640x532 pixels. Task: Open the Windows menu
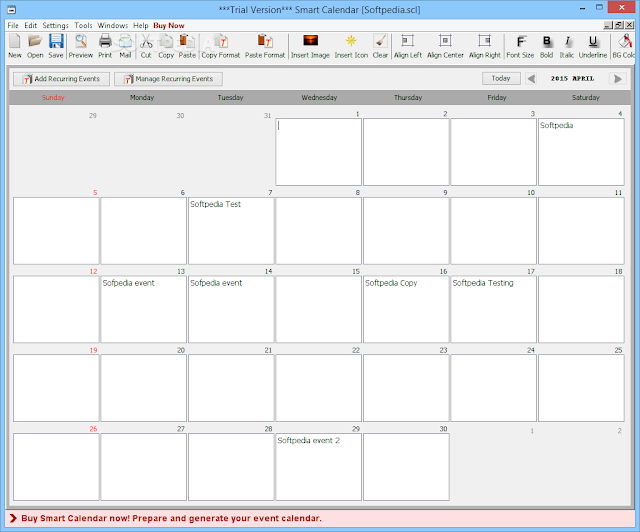[113, 25]
